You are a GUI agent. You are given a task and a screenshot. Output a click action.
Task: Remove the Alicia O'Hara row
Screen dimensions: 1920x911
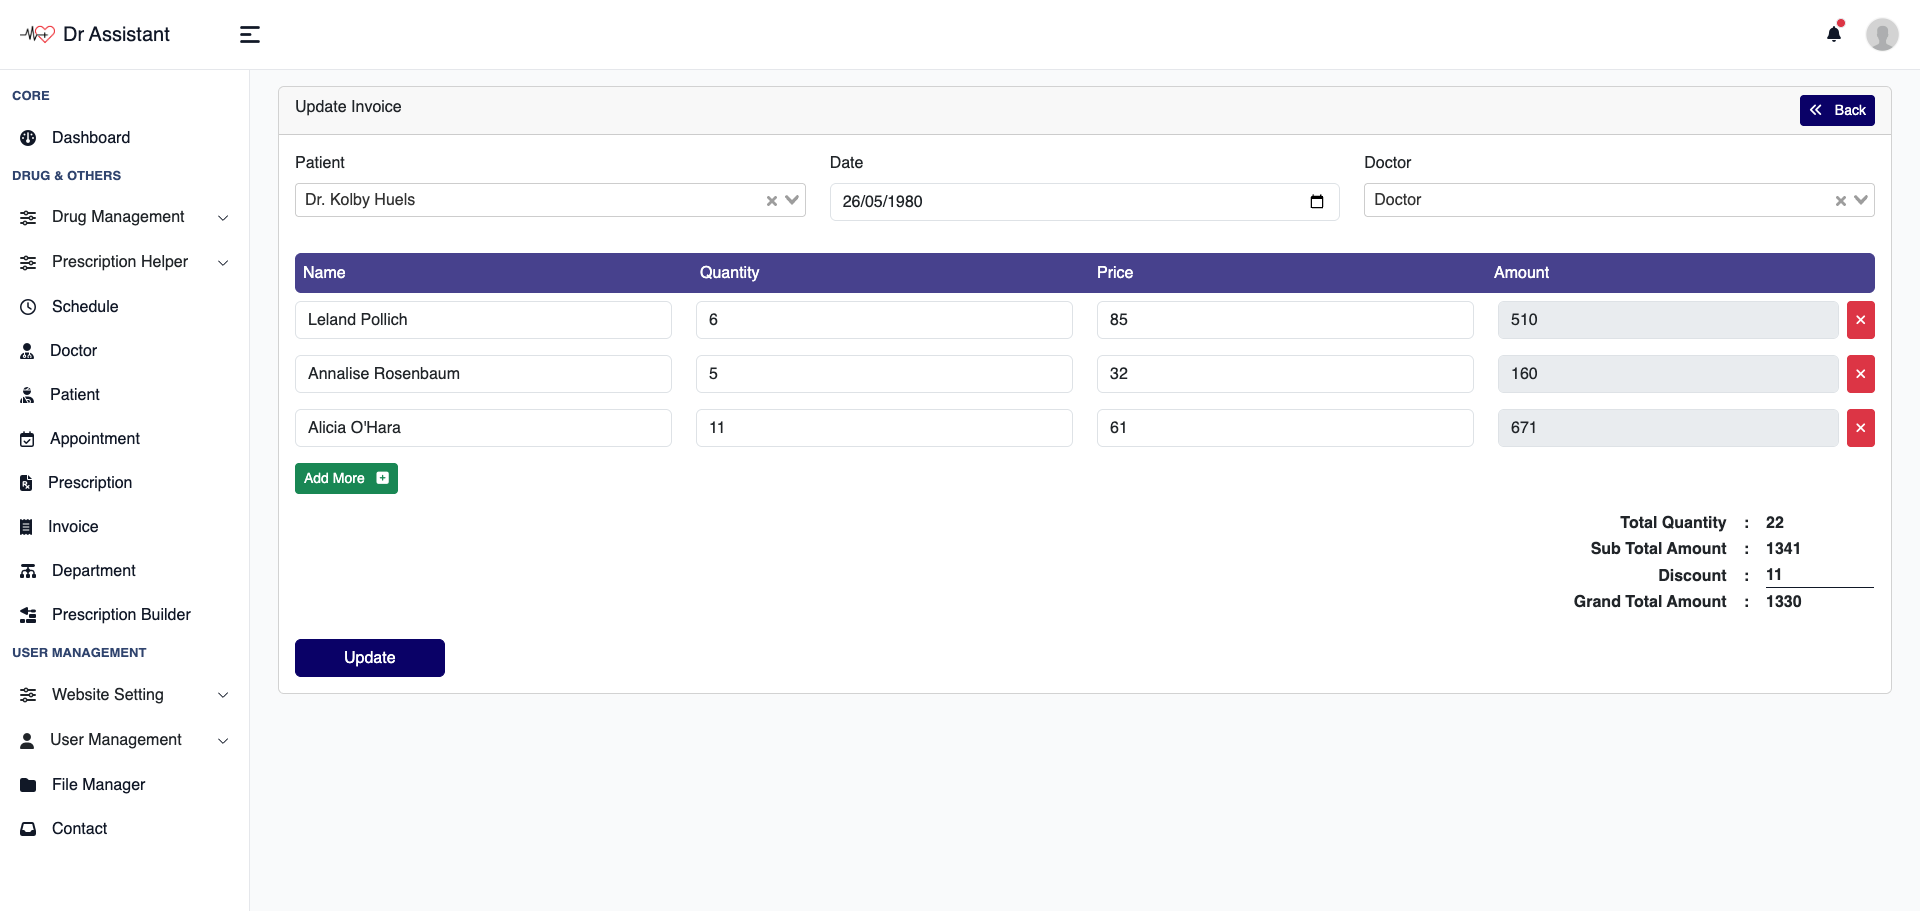pyautogui.click(x=1860, y=428)
